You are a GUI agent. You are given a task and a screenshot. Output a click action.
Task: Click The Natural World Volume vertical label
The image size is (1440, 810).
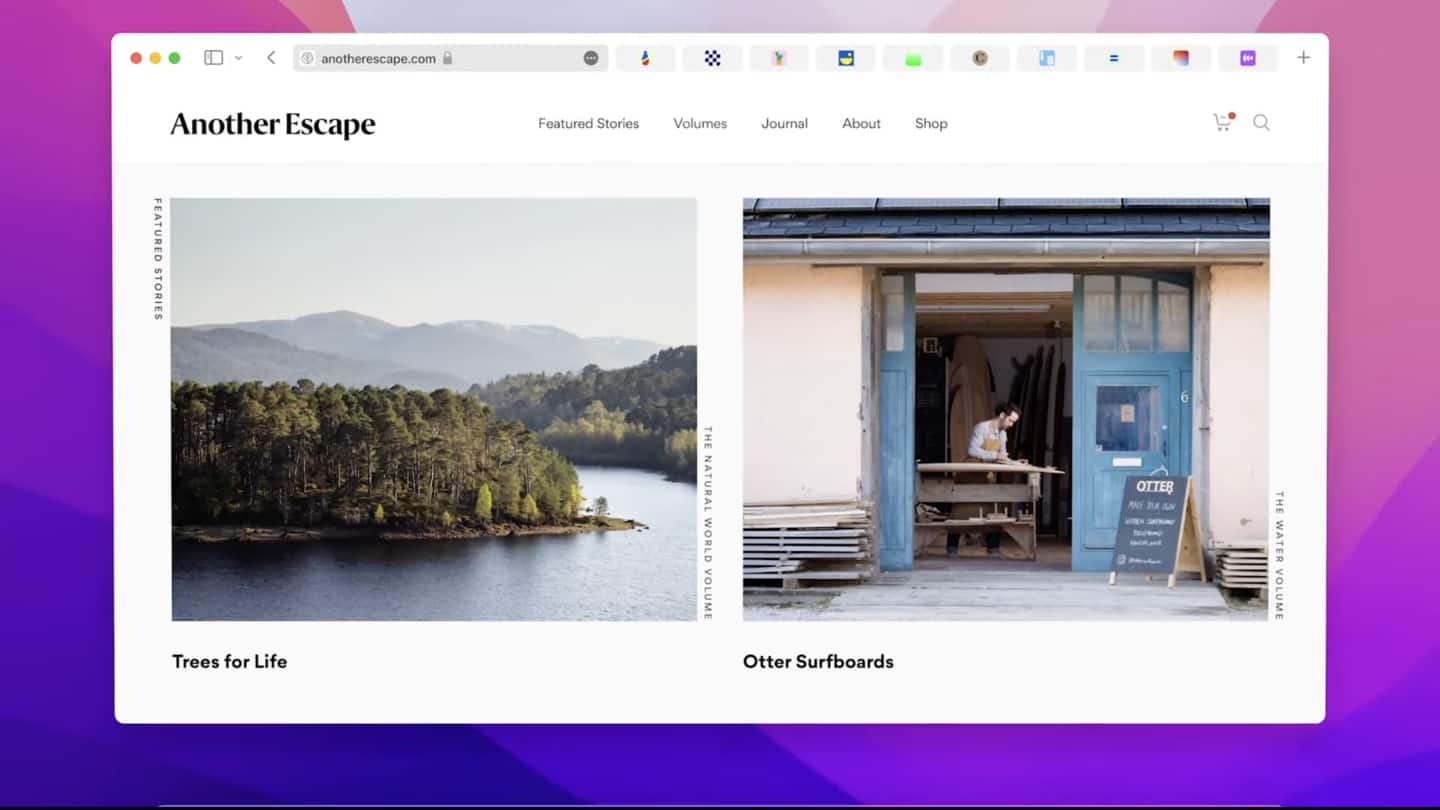point(707,523)
